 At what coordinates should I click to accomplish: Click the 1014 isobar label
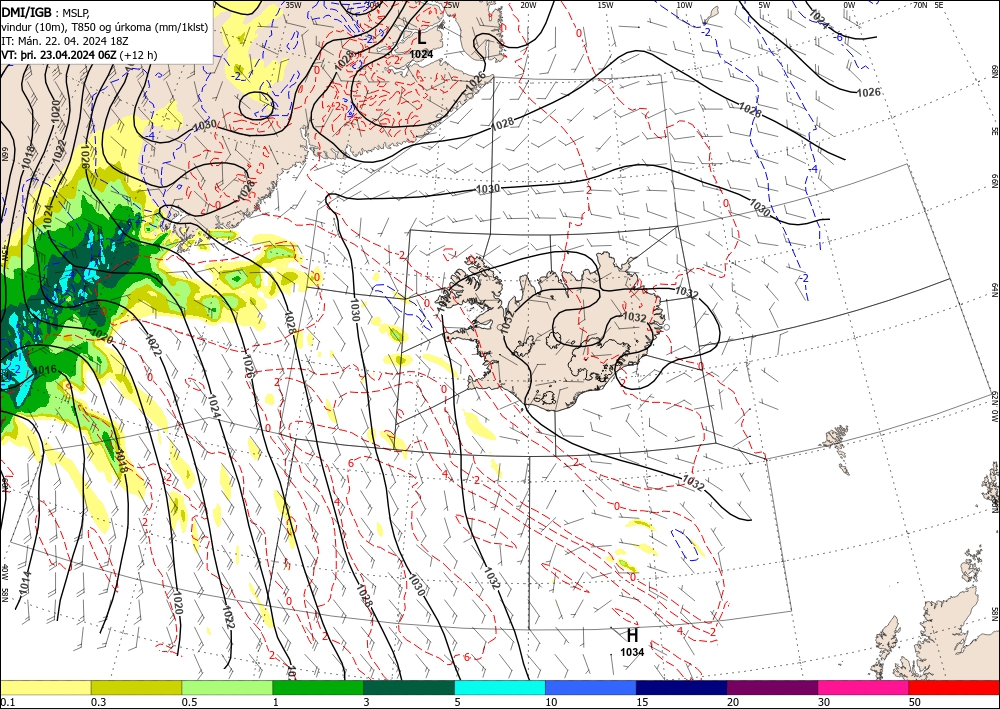click(x=24, y=583)
